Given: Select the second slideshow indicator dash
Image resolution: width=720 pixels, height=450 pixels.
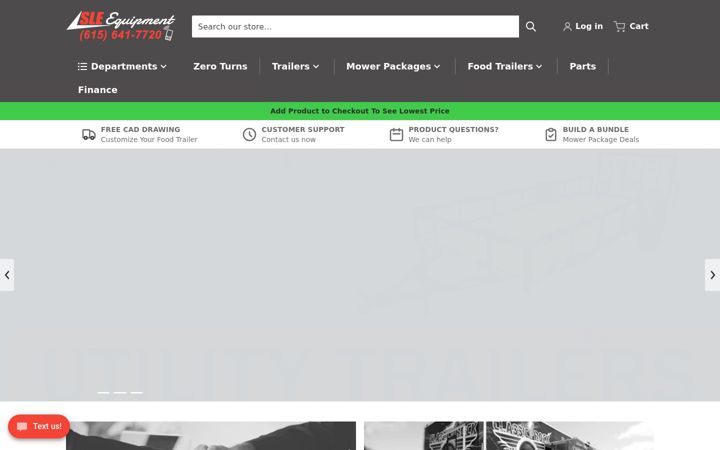Looking at the screenshot, I should pyautogui.click(x=120, y=393).
